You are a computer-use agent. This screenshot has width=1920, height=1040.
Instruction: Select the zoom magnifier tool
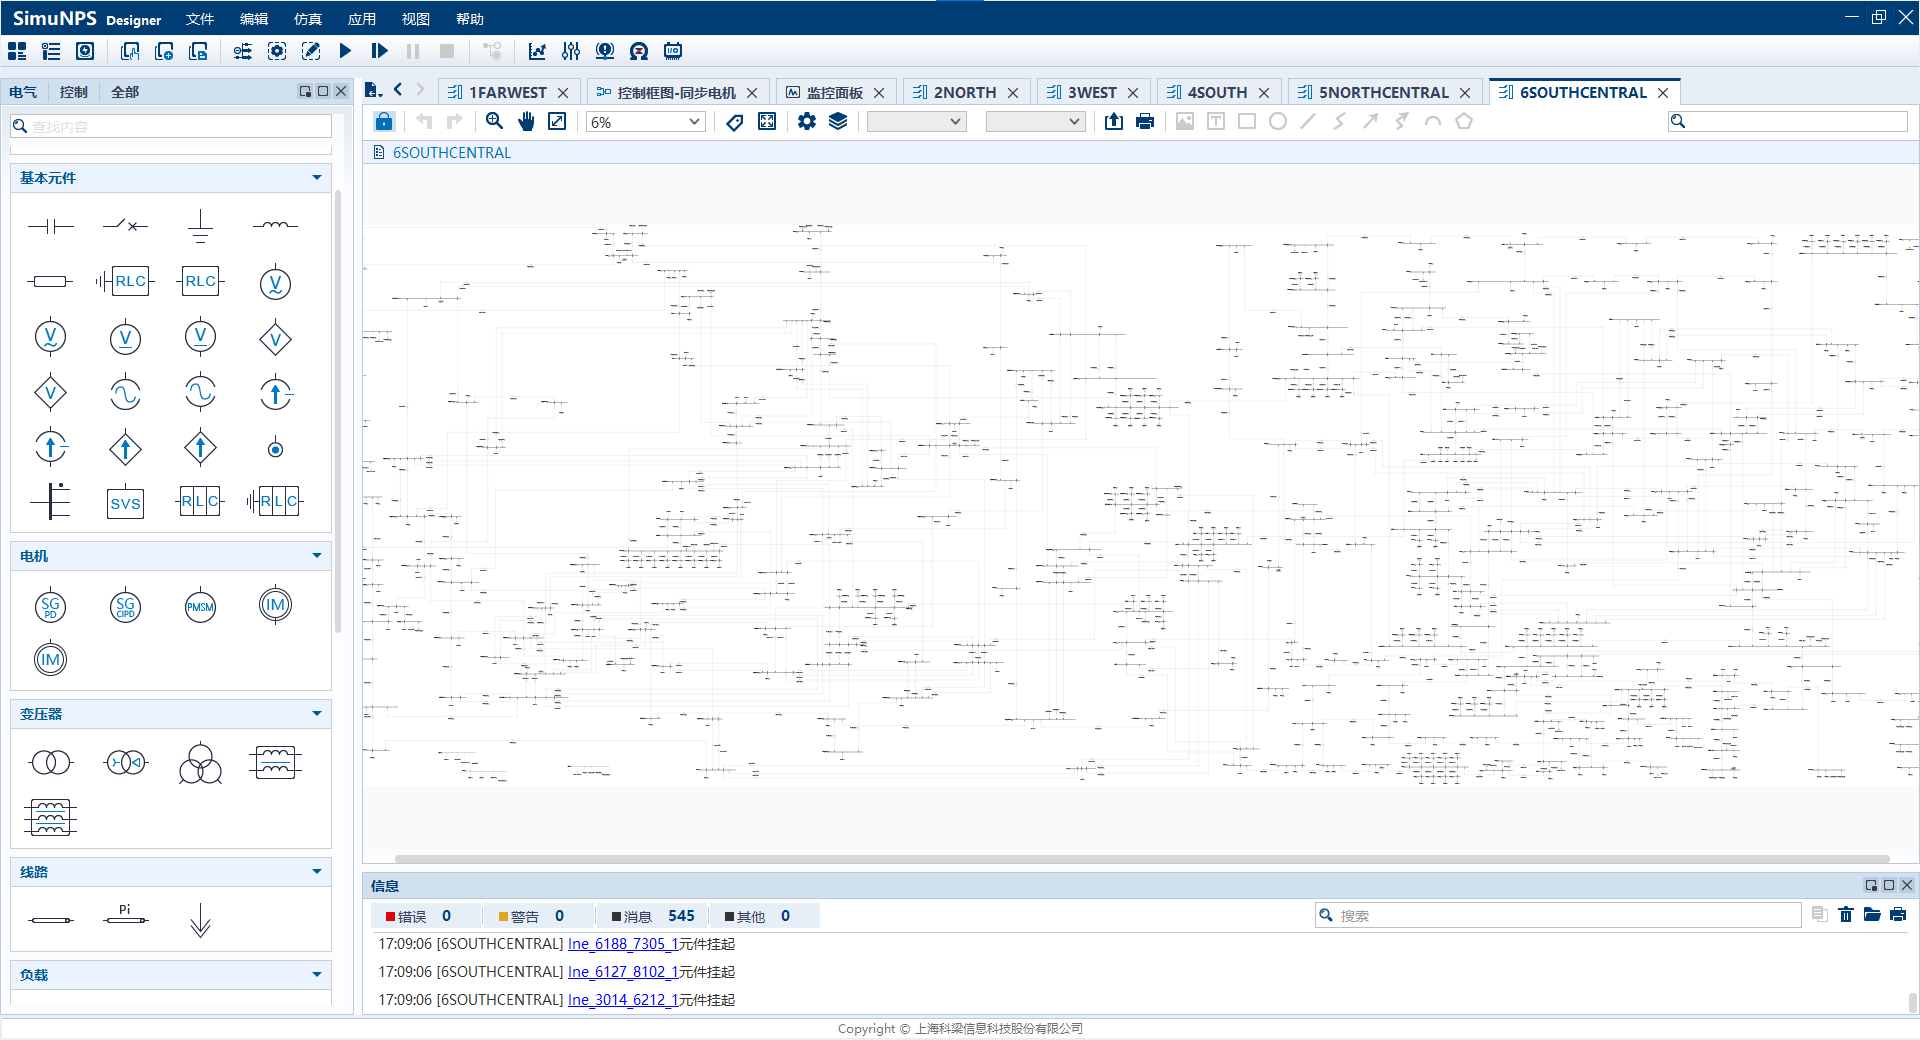[494, 121]
